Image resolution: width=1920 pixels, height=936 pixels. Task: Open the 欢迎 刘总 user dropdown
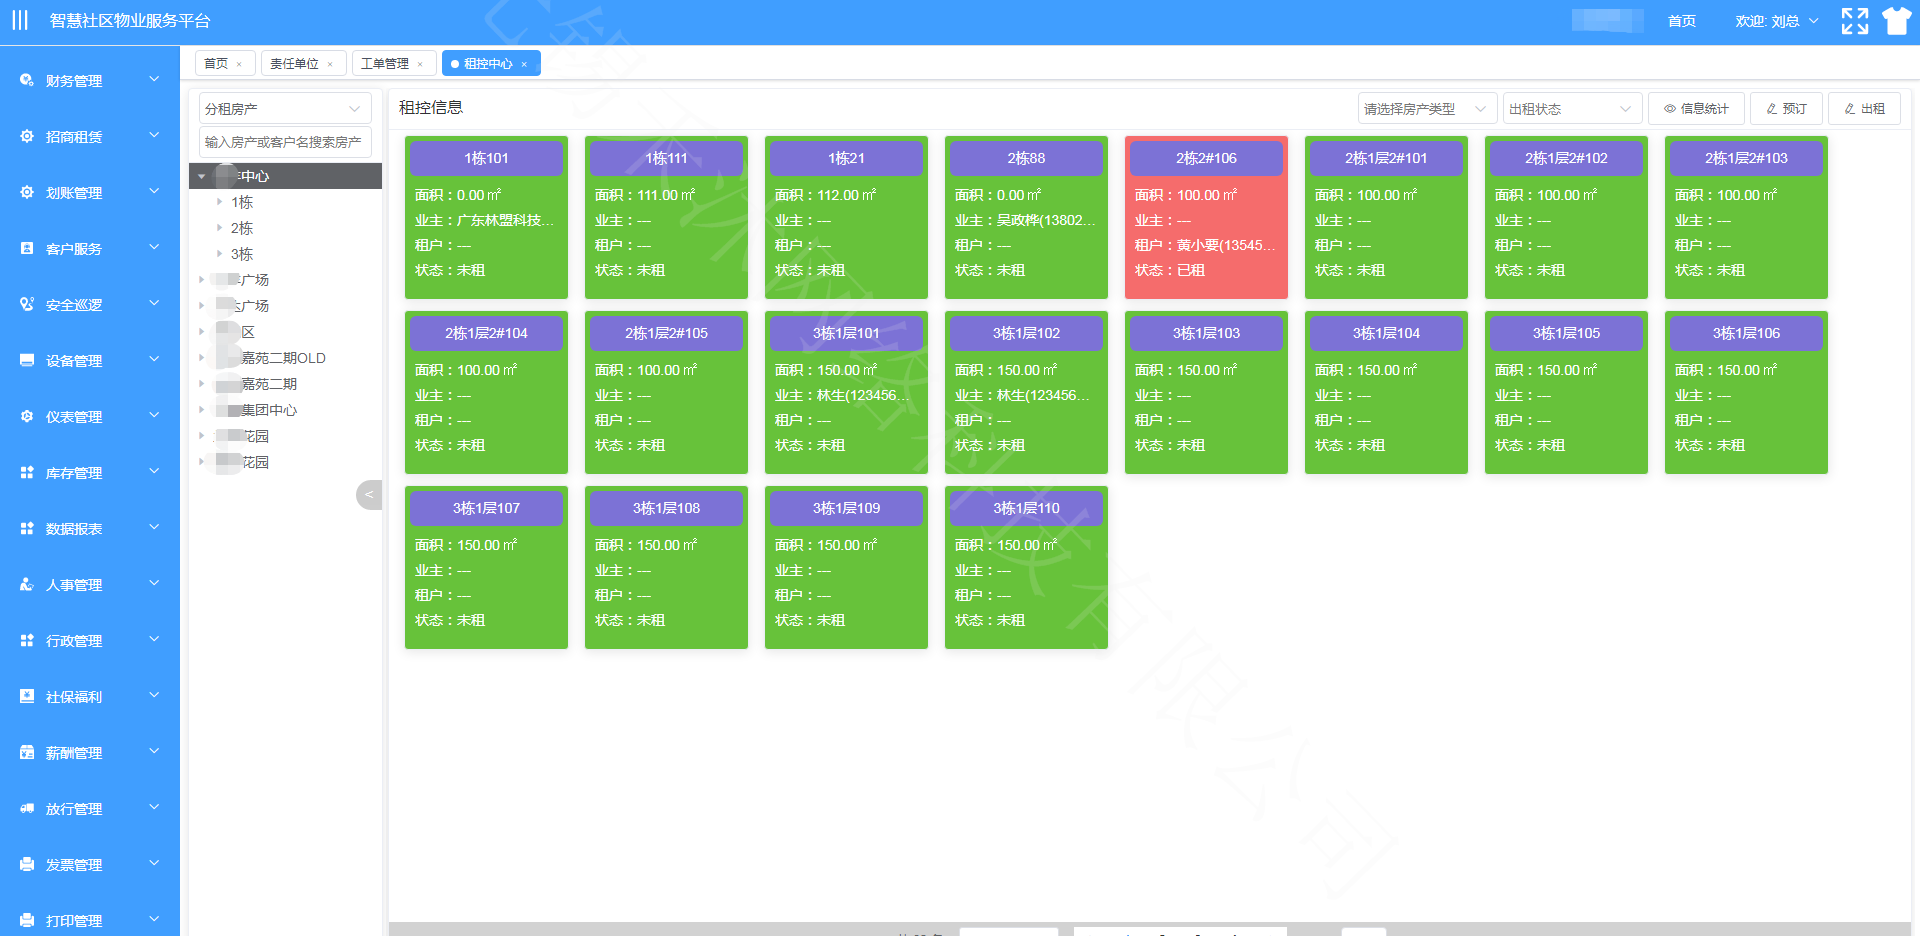tap(1776, 21)
